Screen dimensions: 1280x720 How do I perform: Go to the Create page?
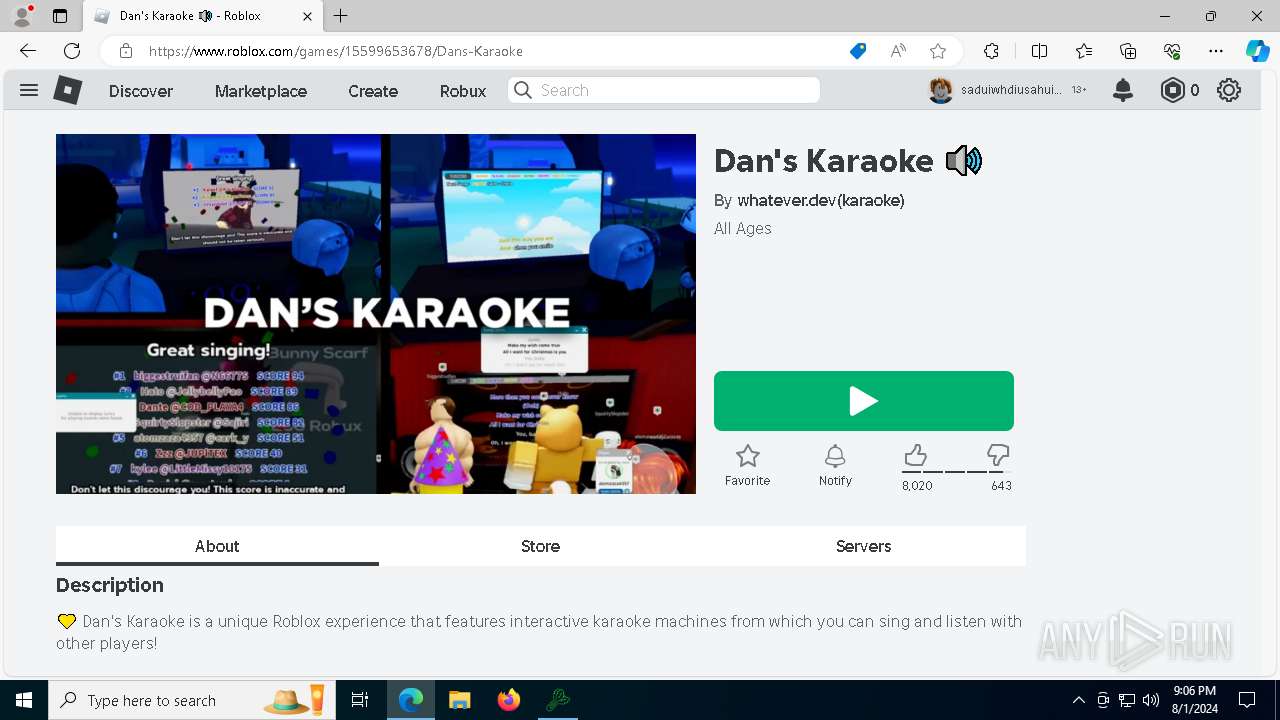coord(373,91)
